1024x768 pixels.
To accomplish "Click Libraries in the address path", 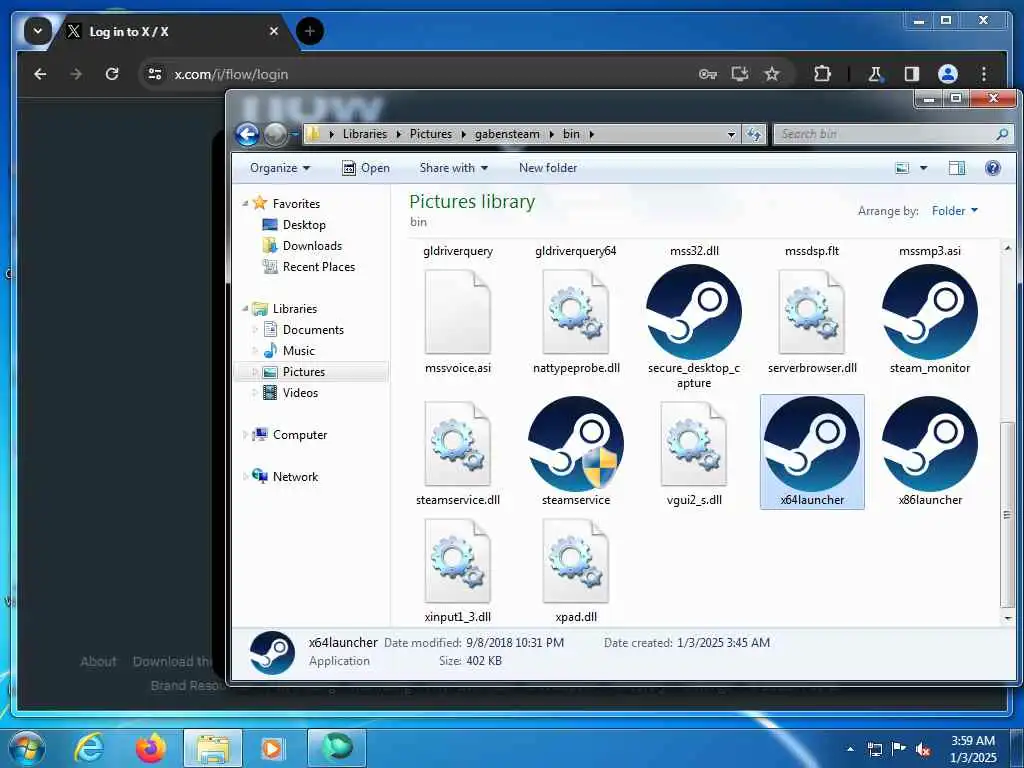I will pyautogui.click(x=364, y=134).
